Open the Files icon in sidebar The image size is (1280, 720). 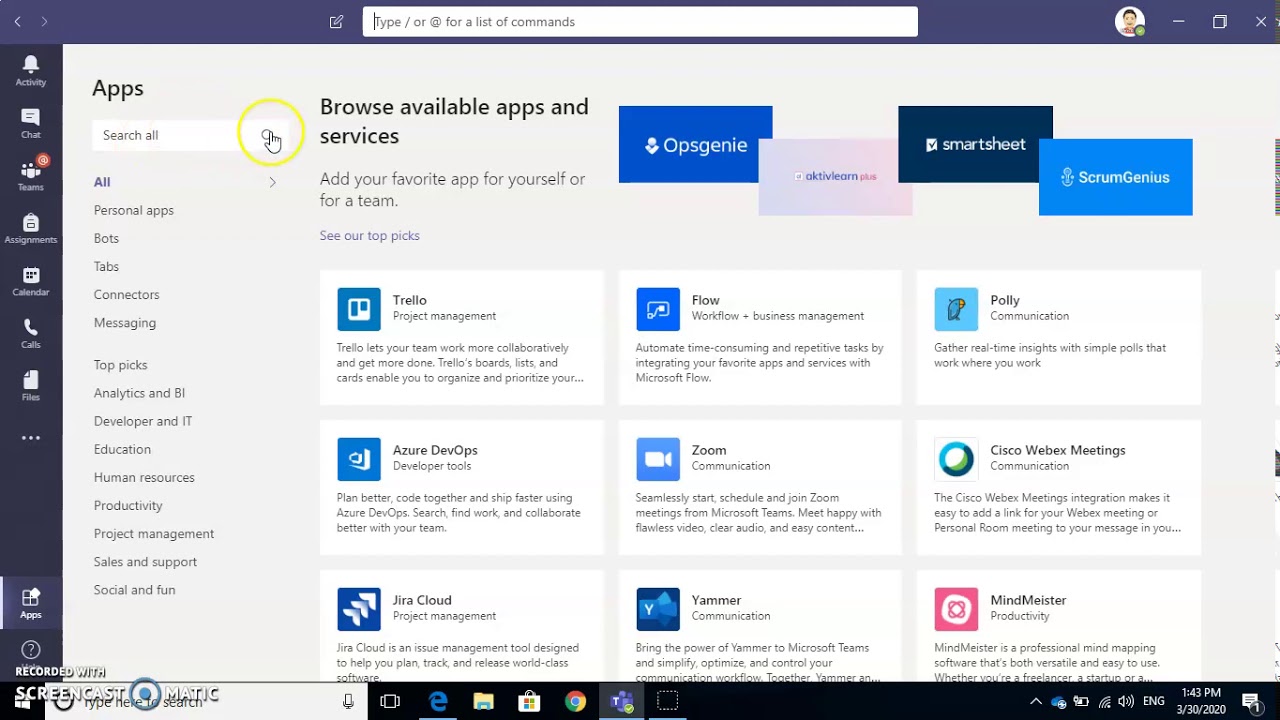[x=31, y=385]
